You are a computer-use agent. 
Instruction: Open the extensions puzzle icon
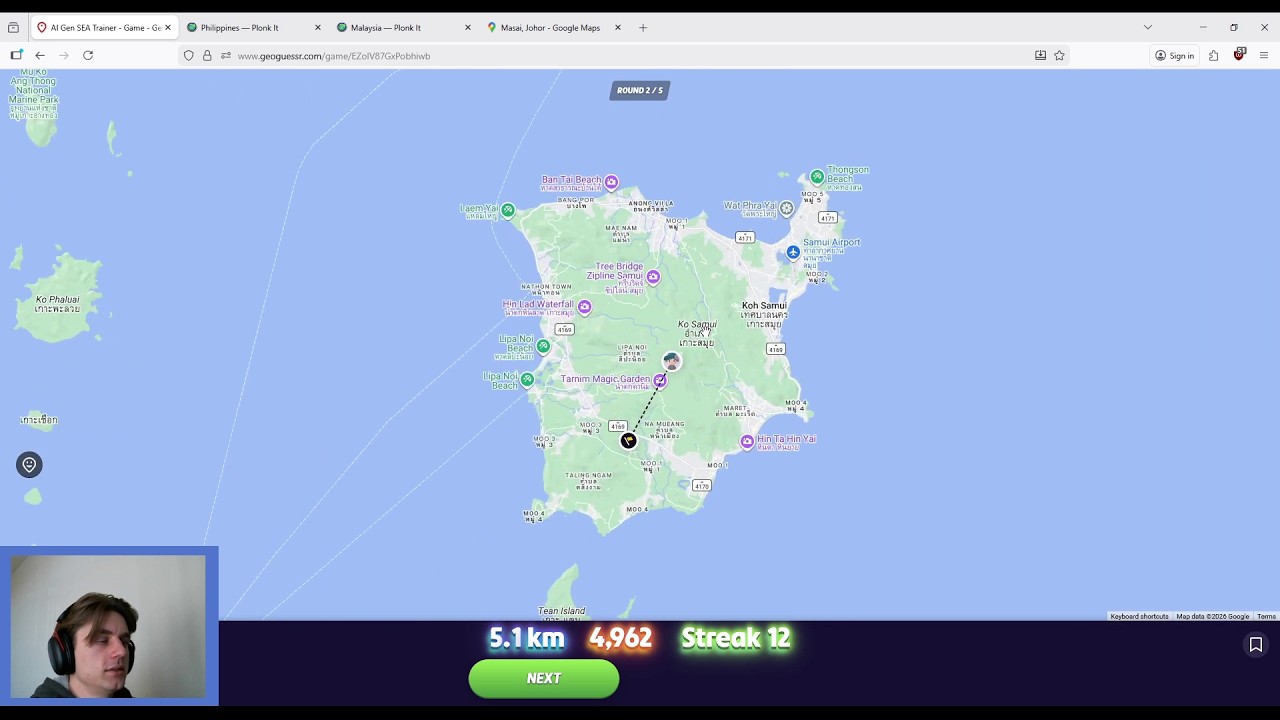tap(1213, 55)
